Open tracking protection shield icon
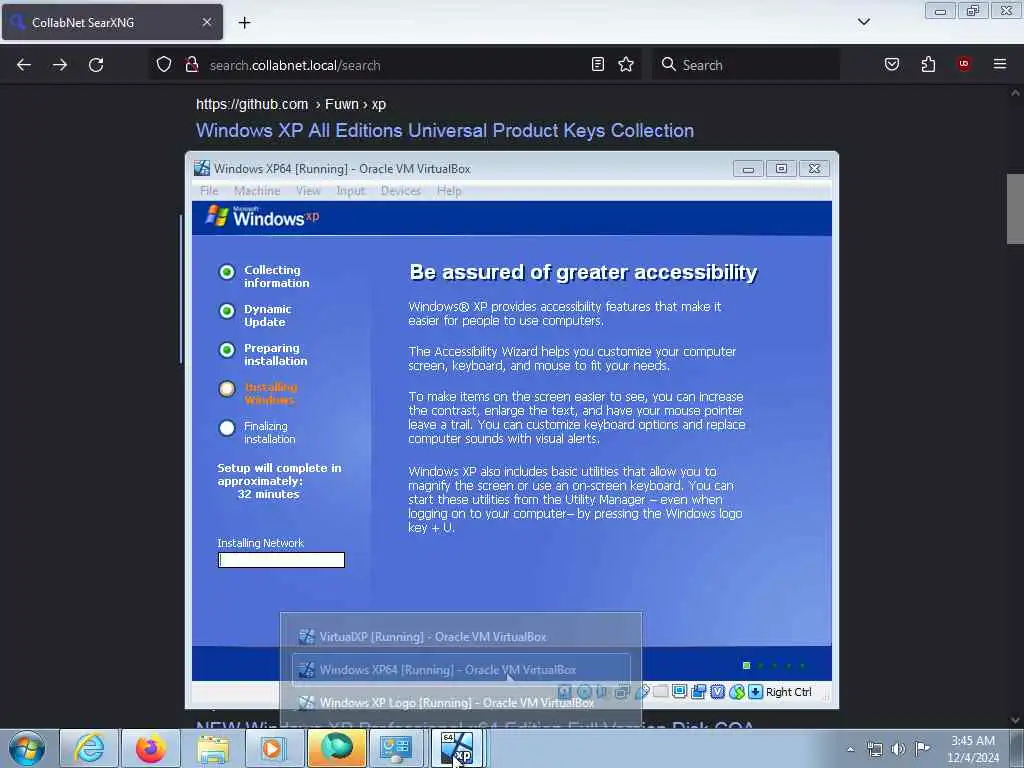1024x768 pixels. click(164, 65)
